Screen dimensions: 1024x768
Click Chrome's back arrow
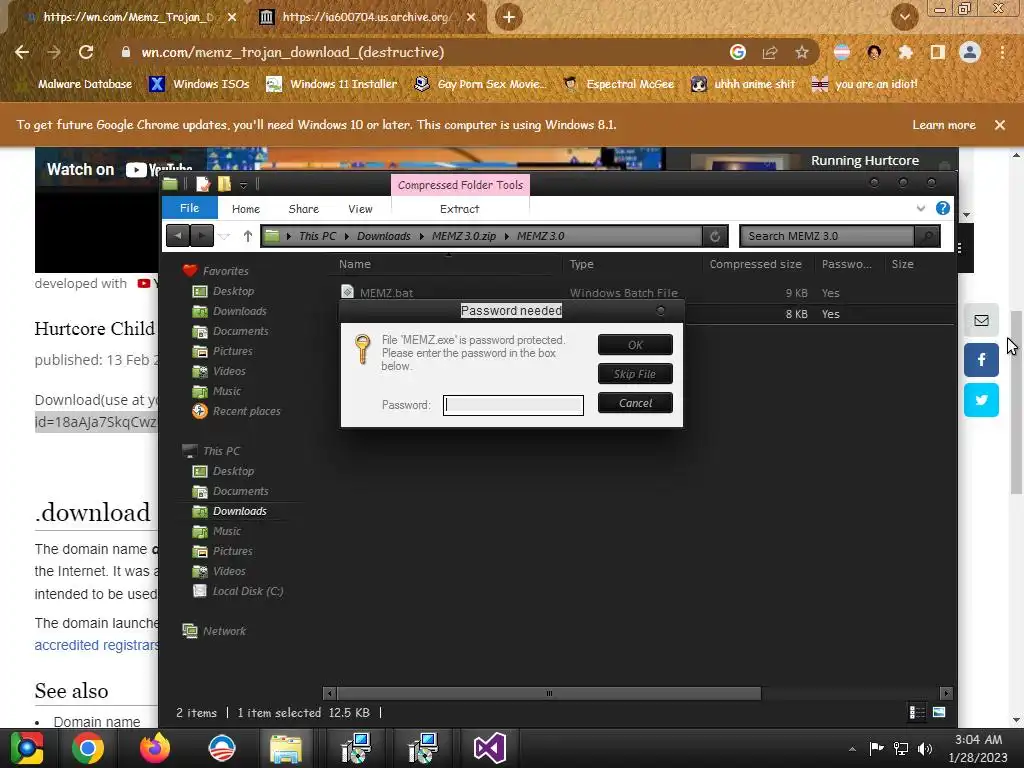click(22, 52)
